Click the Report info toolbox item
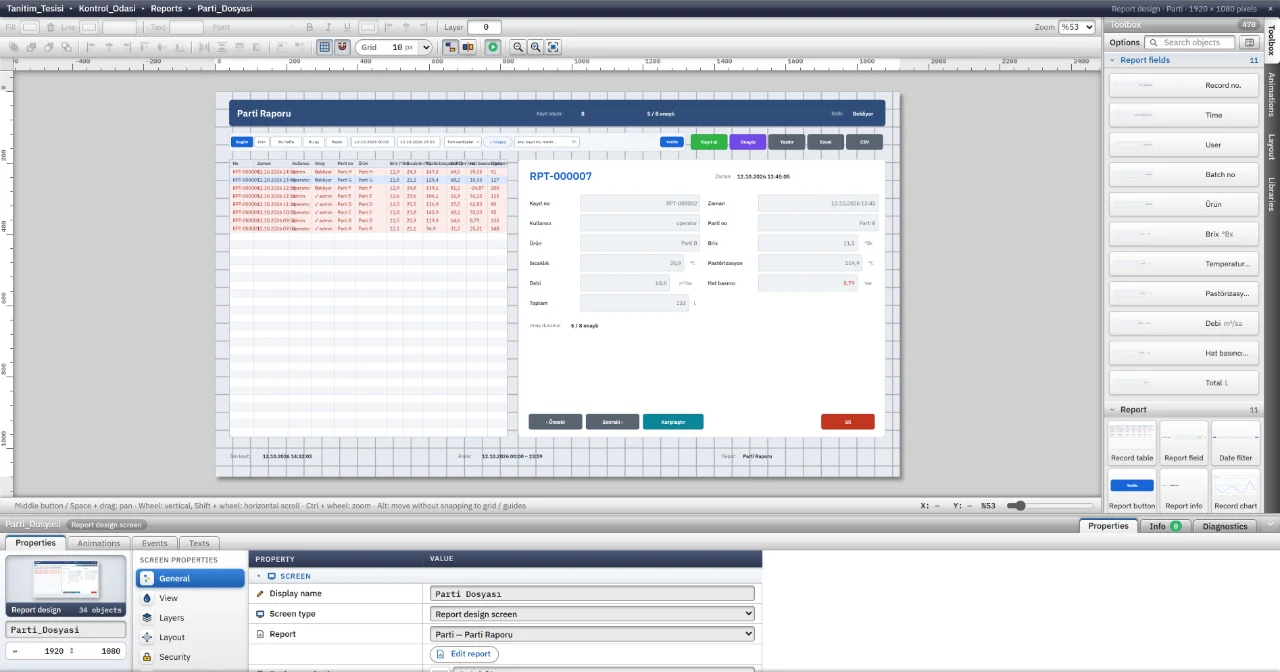Viewport: 1280px width, 672px height. (x=1184, y=490)
